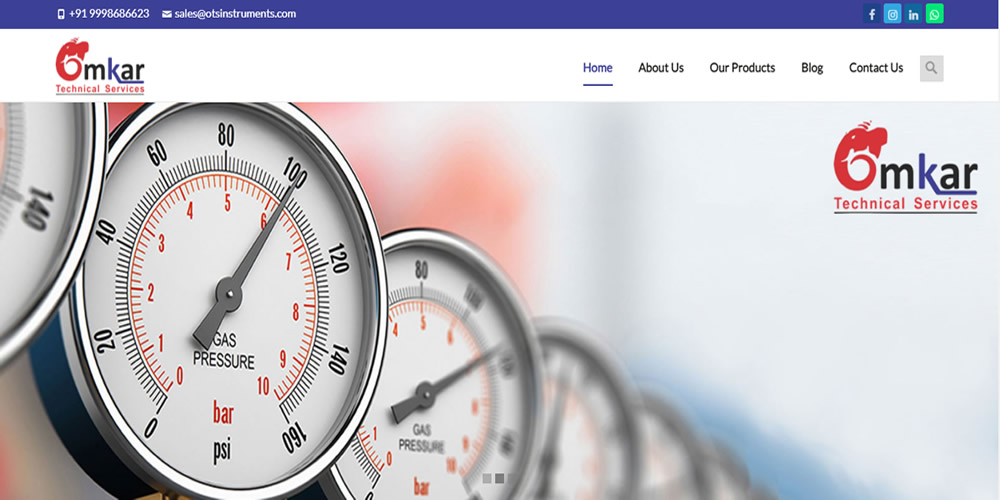Click the pressure gauge hero banner image
This screenshot has width=1000, height=500.
500,301
